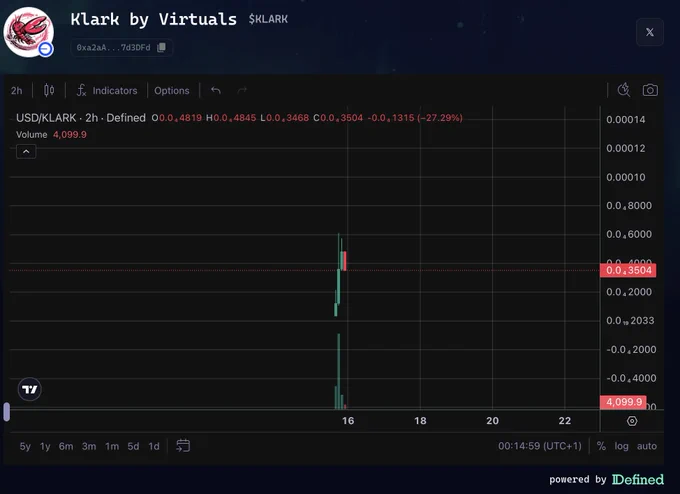
Task: Open the go-to-date calendar icon
Action: pos(183,446)
